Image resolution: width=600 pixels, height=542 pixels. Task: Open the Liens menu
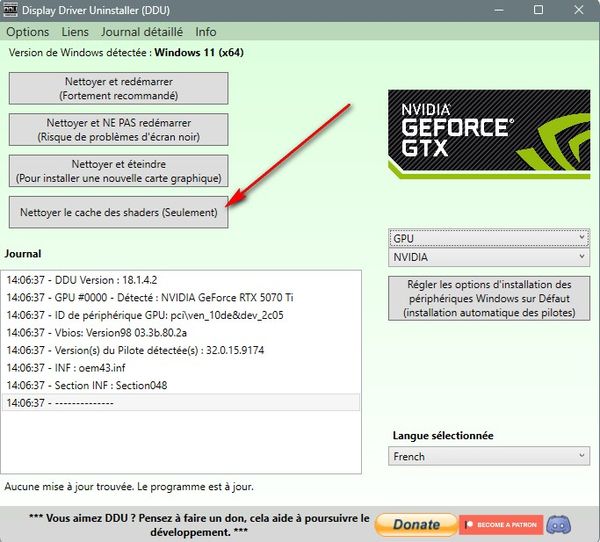[x=75, y=32]
